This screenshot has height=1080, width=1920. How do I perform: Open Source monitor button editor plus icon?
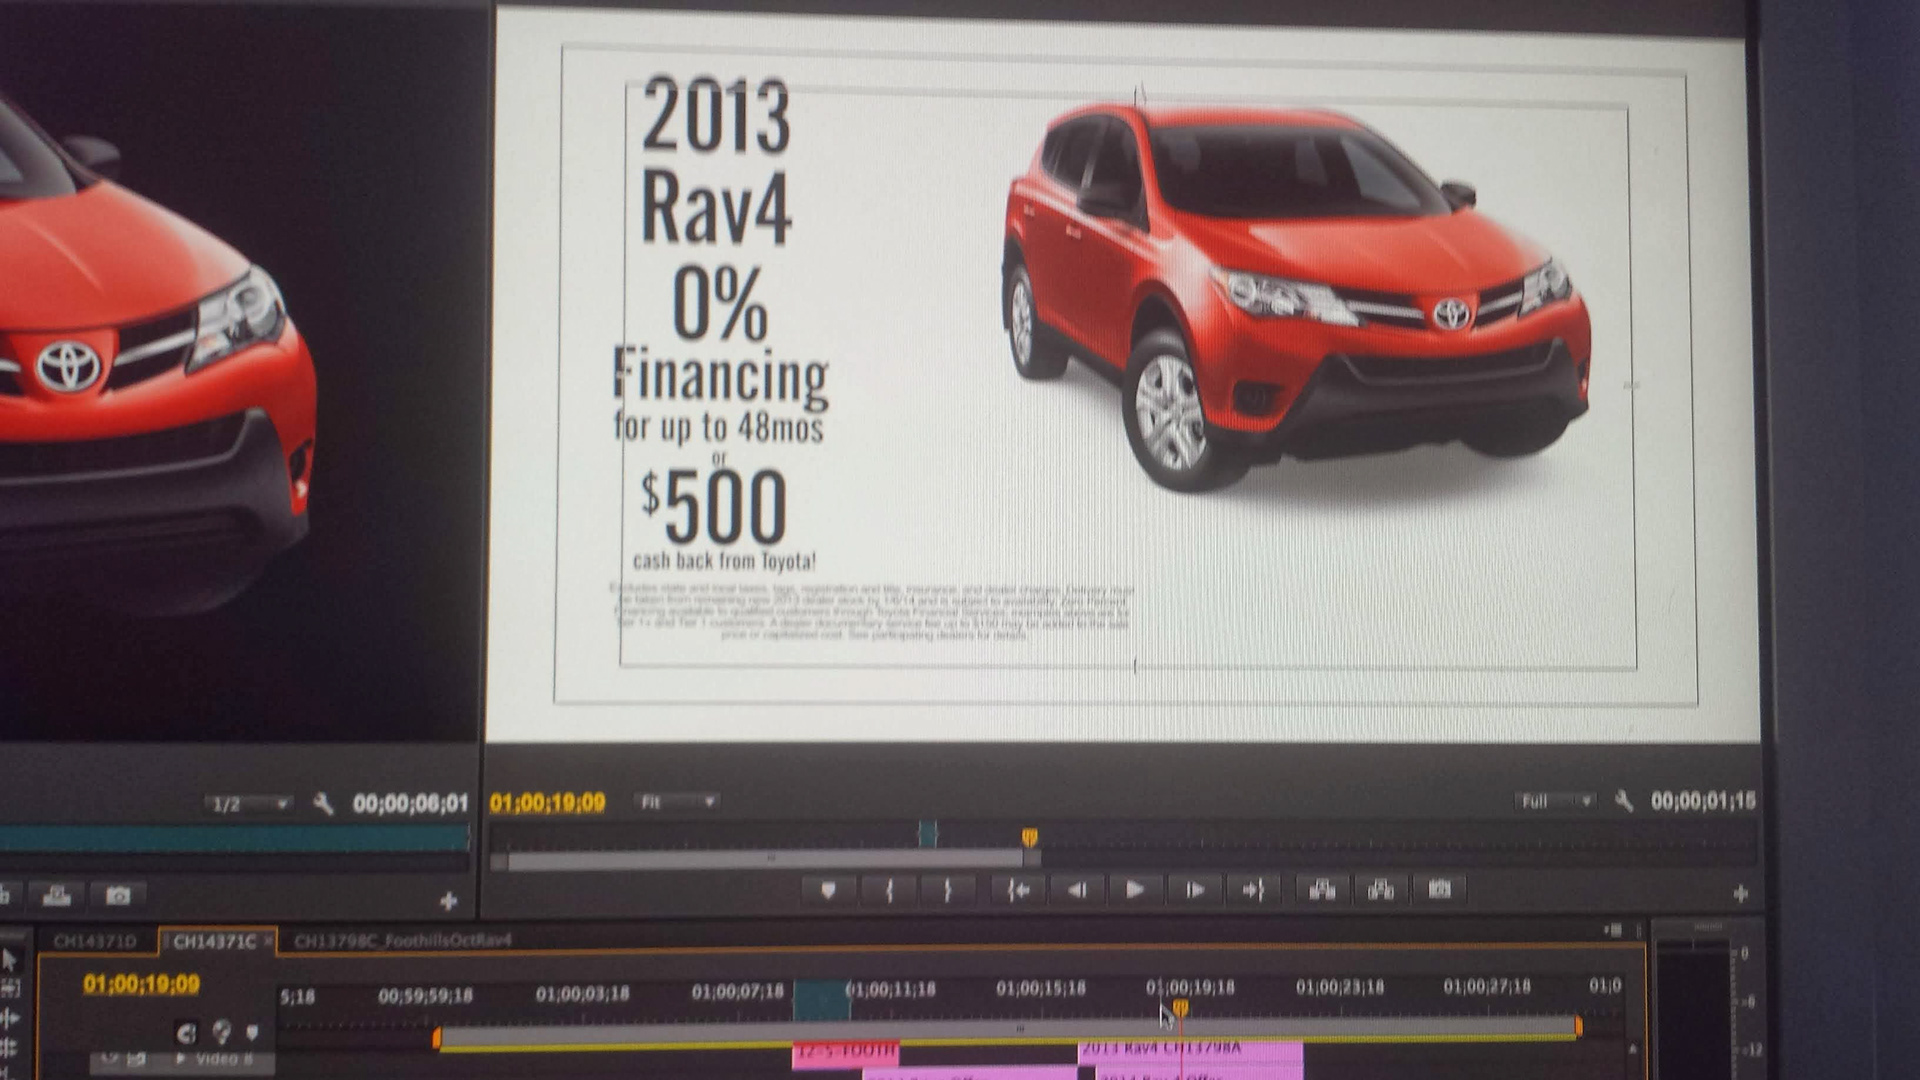click(448, 901)
